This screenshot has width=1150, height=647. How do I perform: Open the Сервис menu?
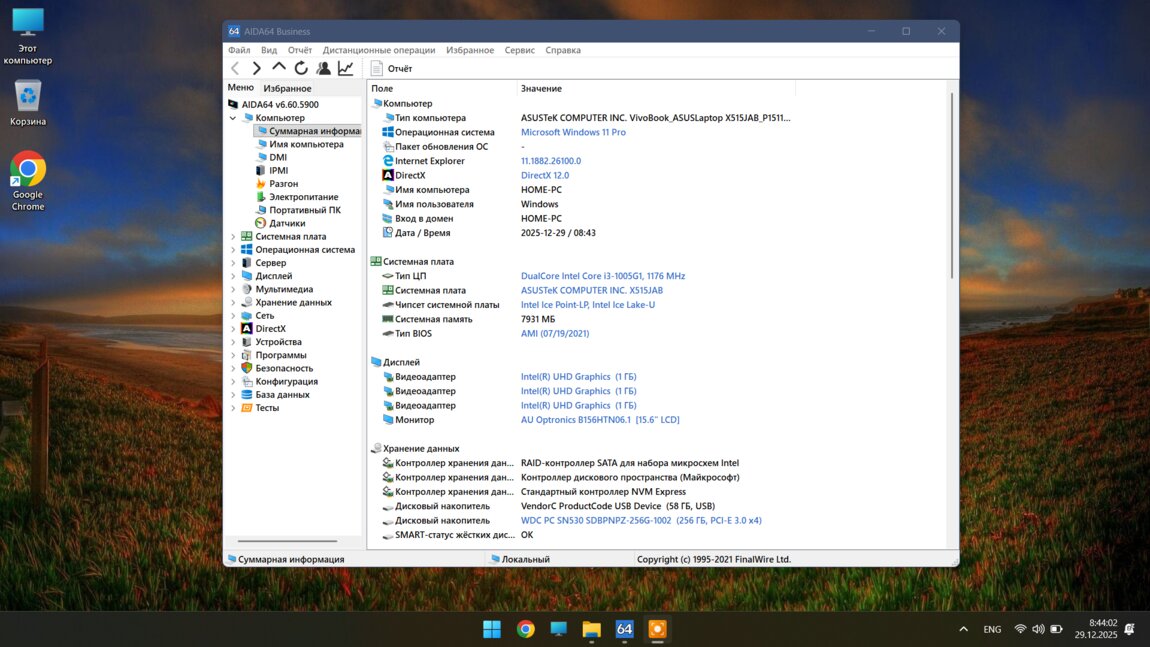pos(519,50)
